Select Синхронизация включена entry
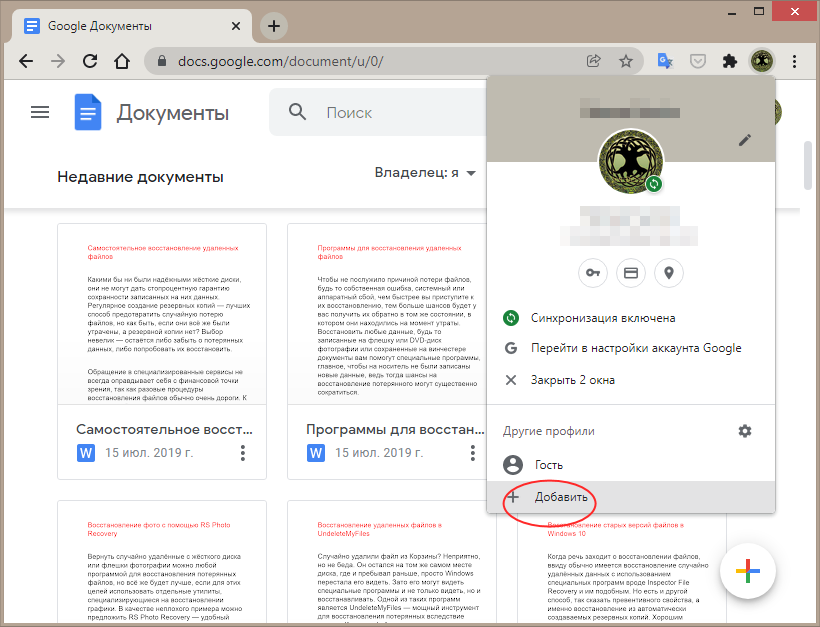 tap(631, 318)
